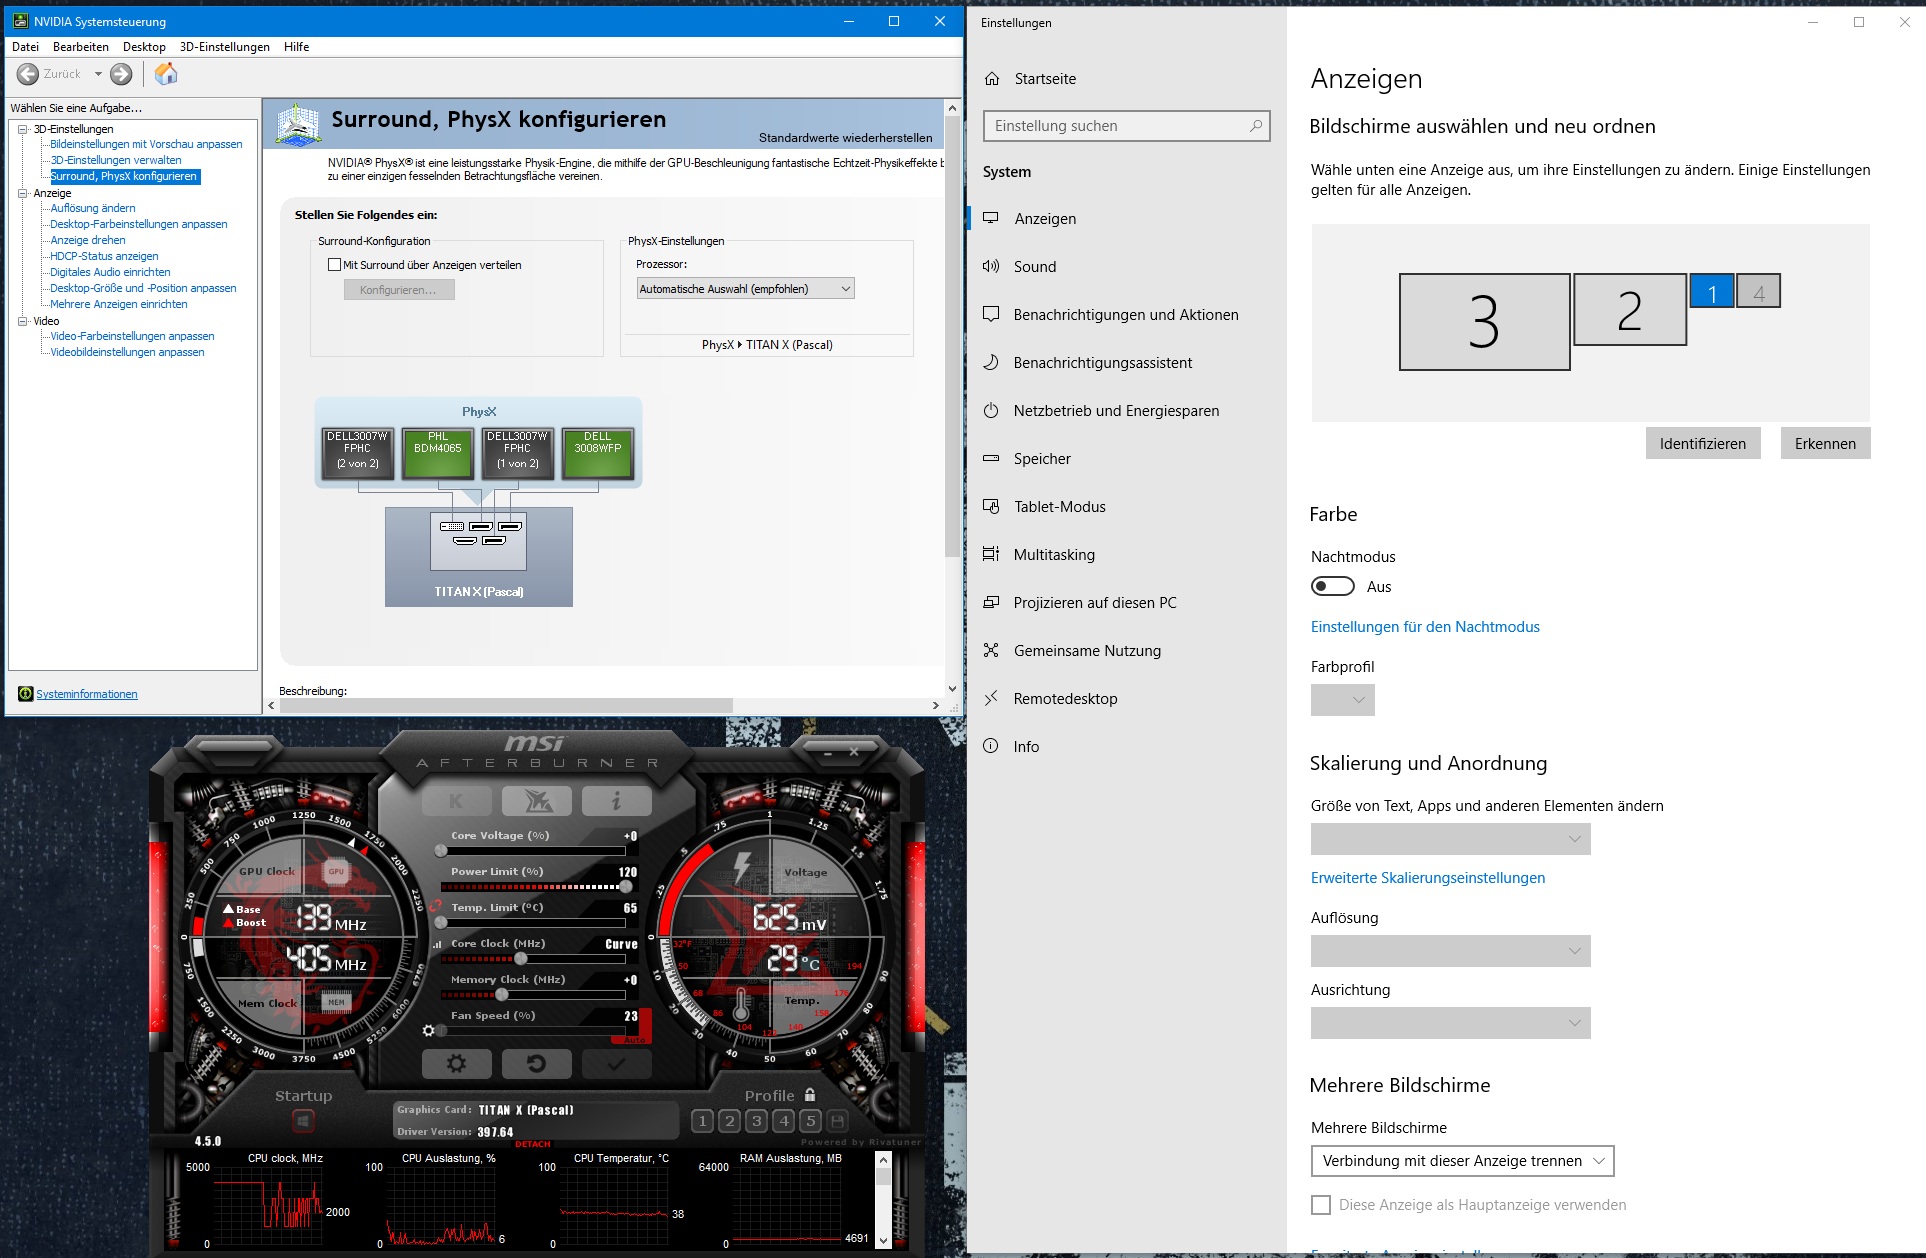Toggle the Nachtmodus switch
This screenshot has height=1258, width=1926.
click(1333, 587)
